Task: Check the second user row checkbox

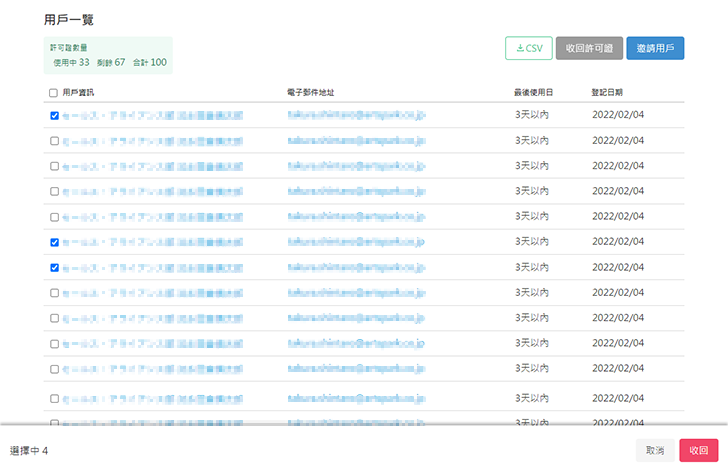Action: 54,141
